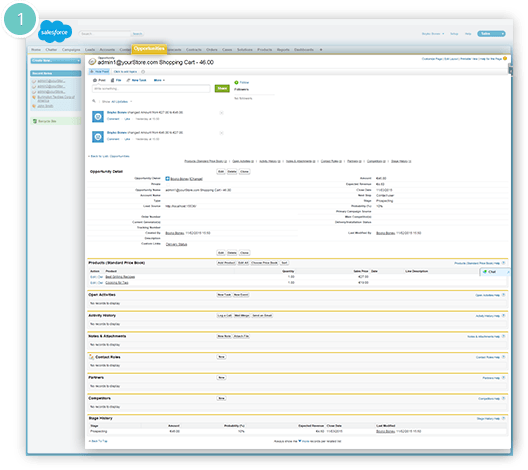Click the show more records arrow at bottom
The image size is (528, 470).
pyautogui.click(x=300, y=441)
